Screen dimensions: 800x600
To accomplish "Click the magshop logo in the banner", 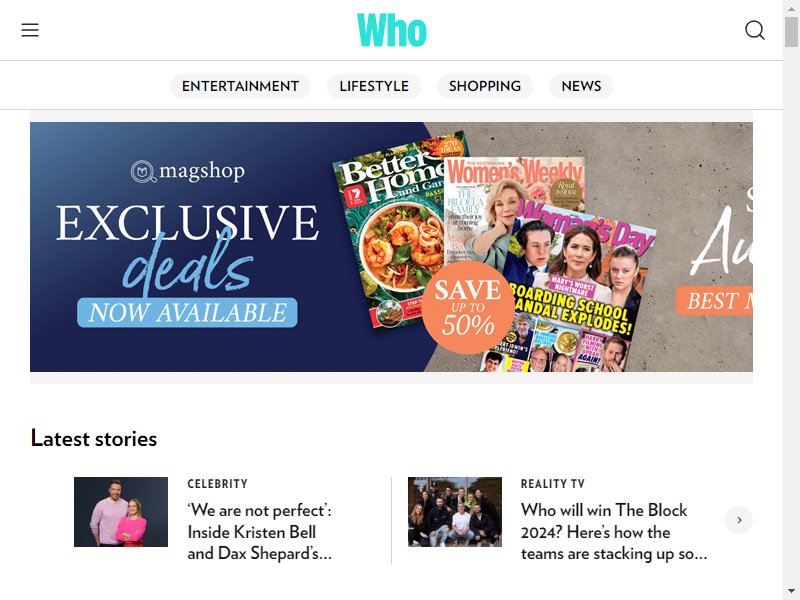I will click(x=188, y=171).
